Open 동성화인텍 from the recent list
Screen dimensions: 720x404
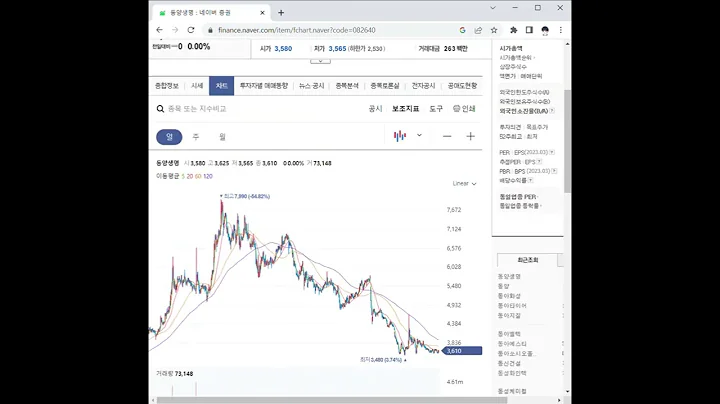pyautogui.click(x=512, y=373)
